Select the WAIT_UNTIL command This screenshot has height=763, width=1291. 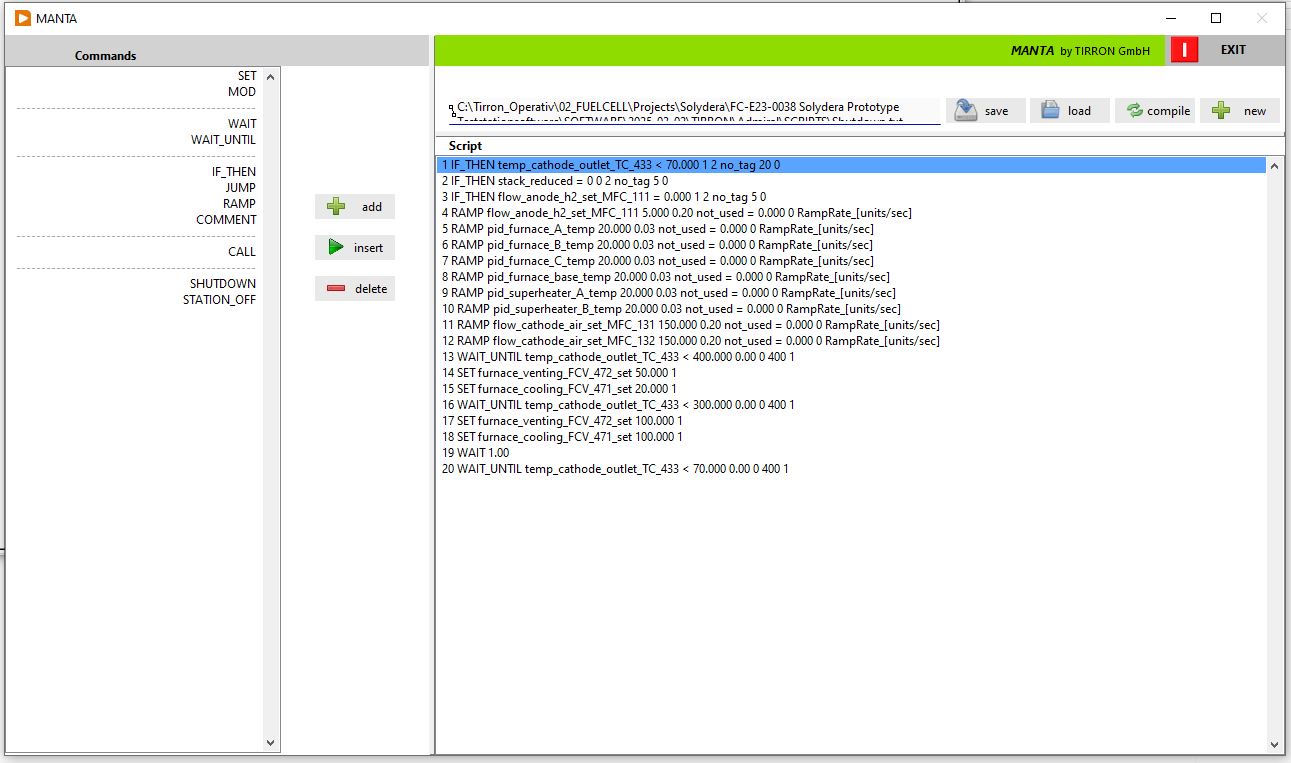pos(223,140)
